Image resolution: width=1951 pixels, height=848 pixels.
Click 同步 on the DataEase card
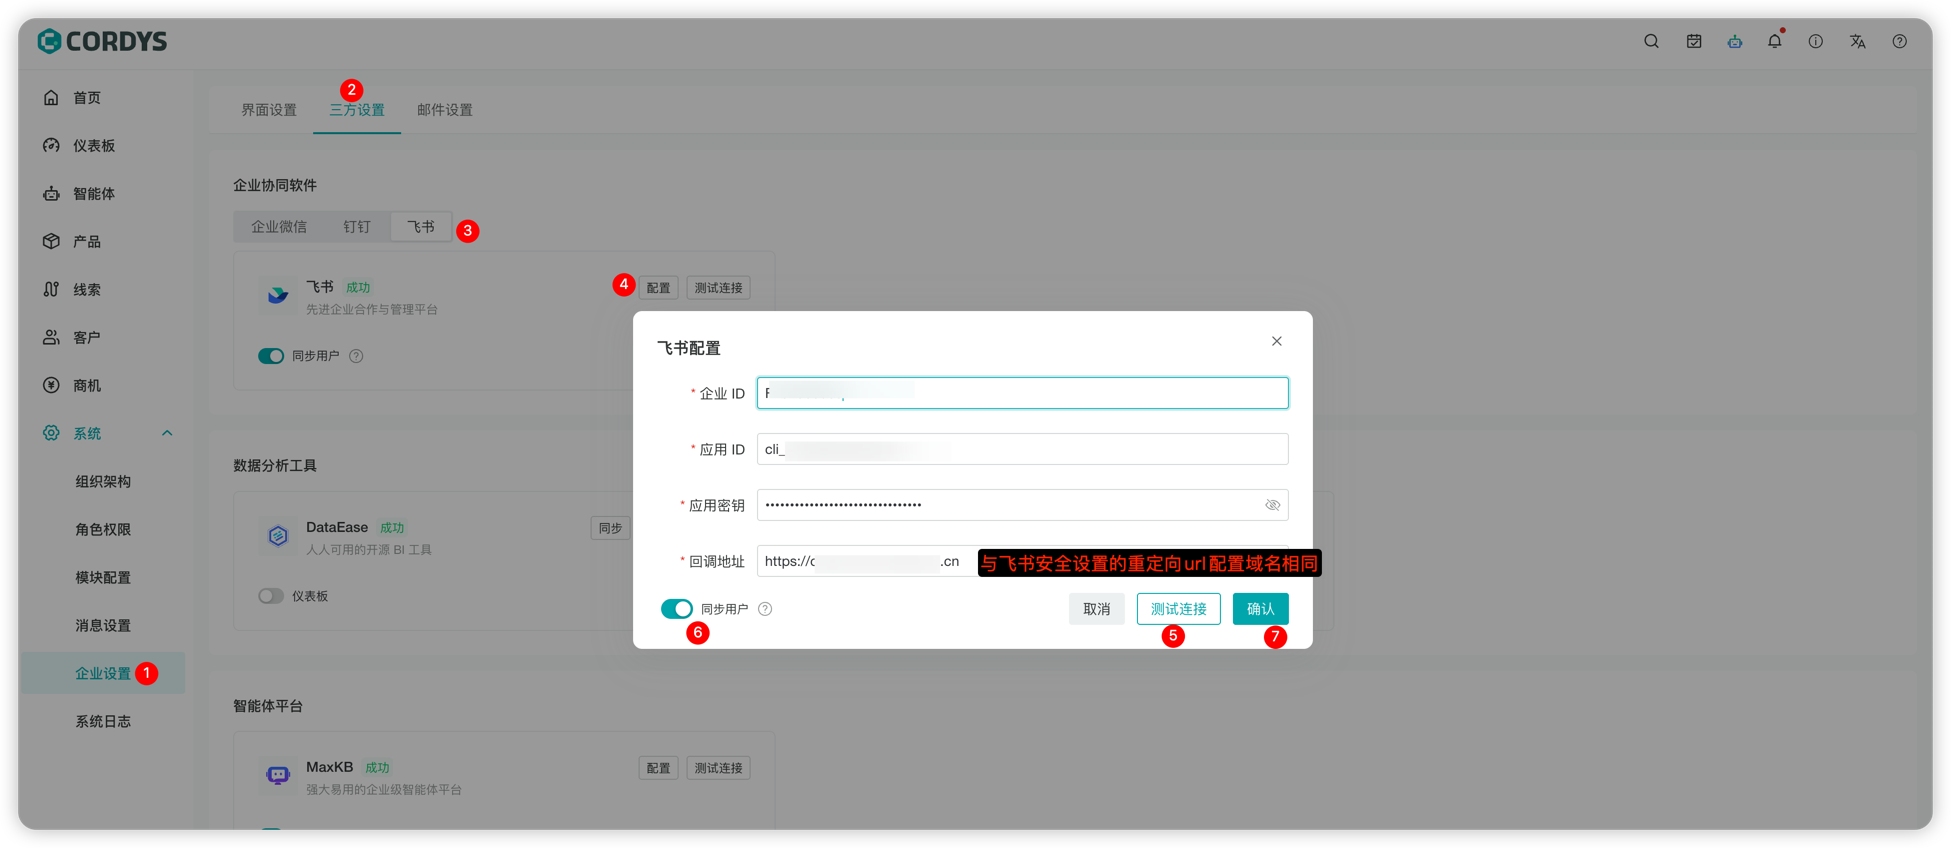click(x=610, y=528)
